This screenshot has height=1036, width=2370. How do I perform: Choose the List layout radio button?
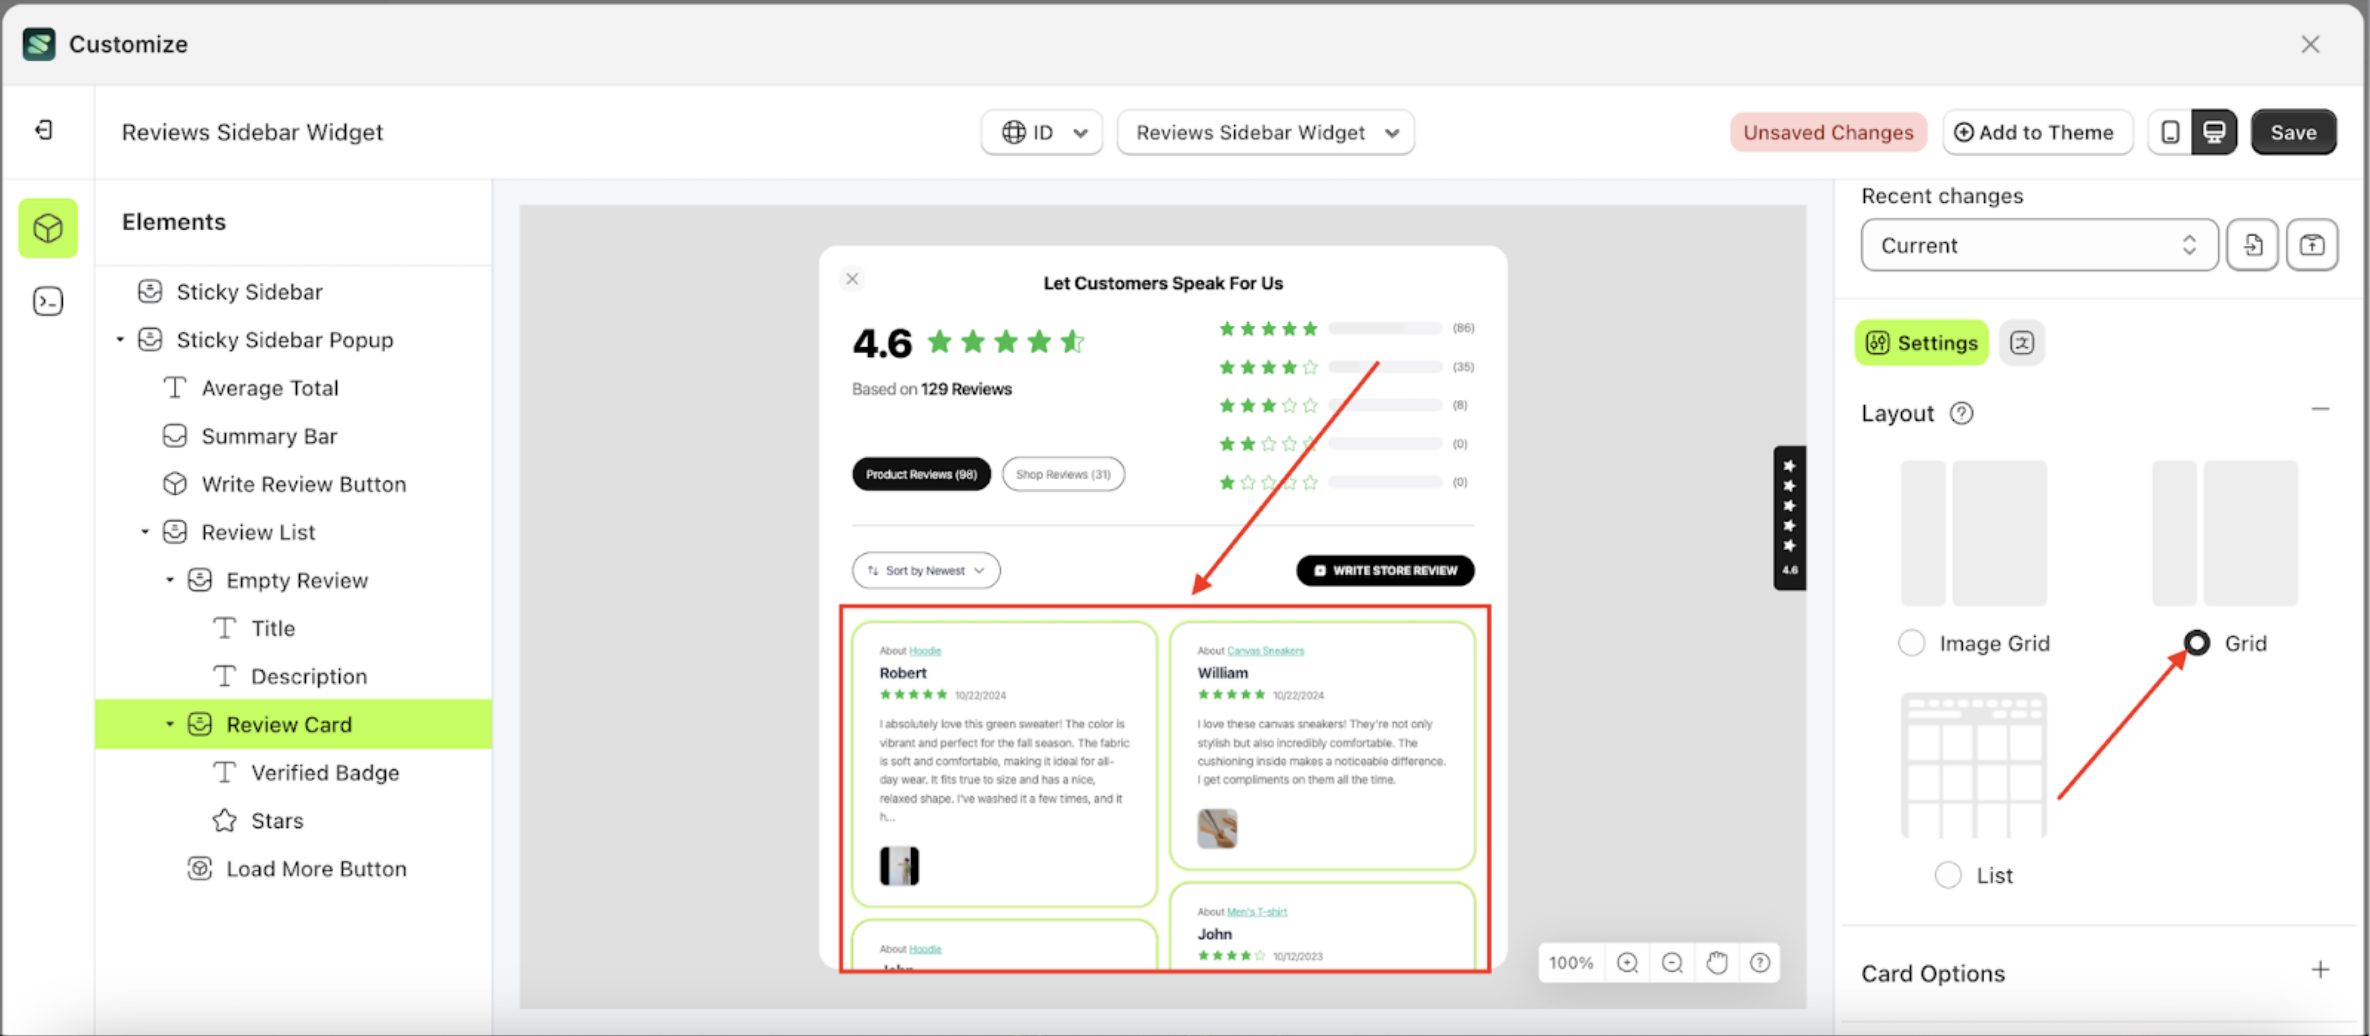pos(1947,875)
